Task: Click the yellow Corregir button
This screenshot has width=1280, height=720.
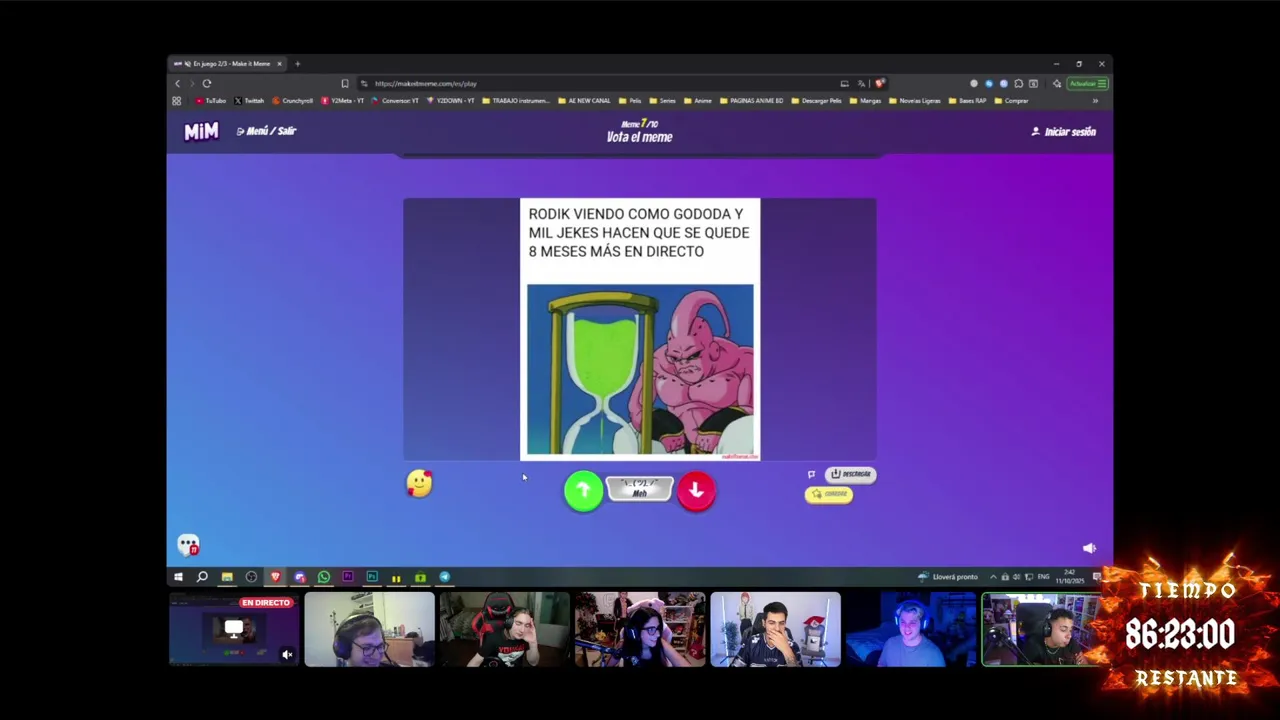Action: (829, 494)
